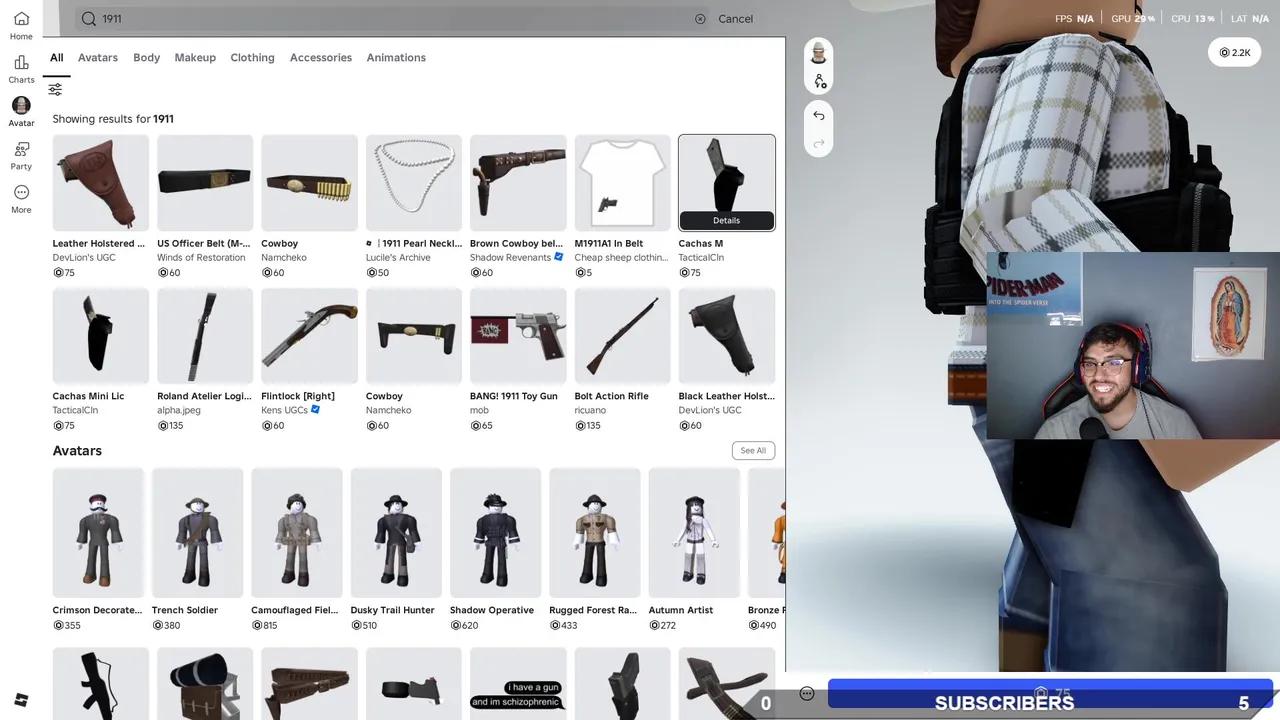Click the ricuano creator name

click(x=590, y=410)
